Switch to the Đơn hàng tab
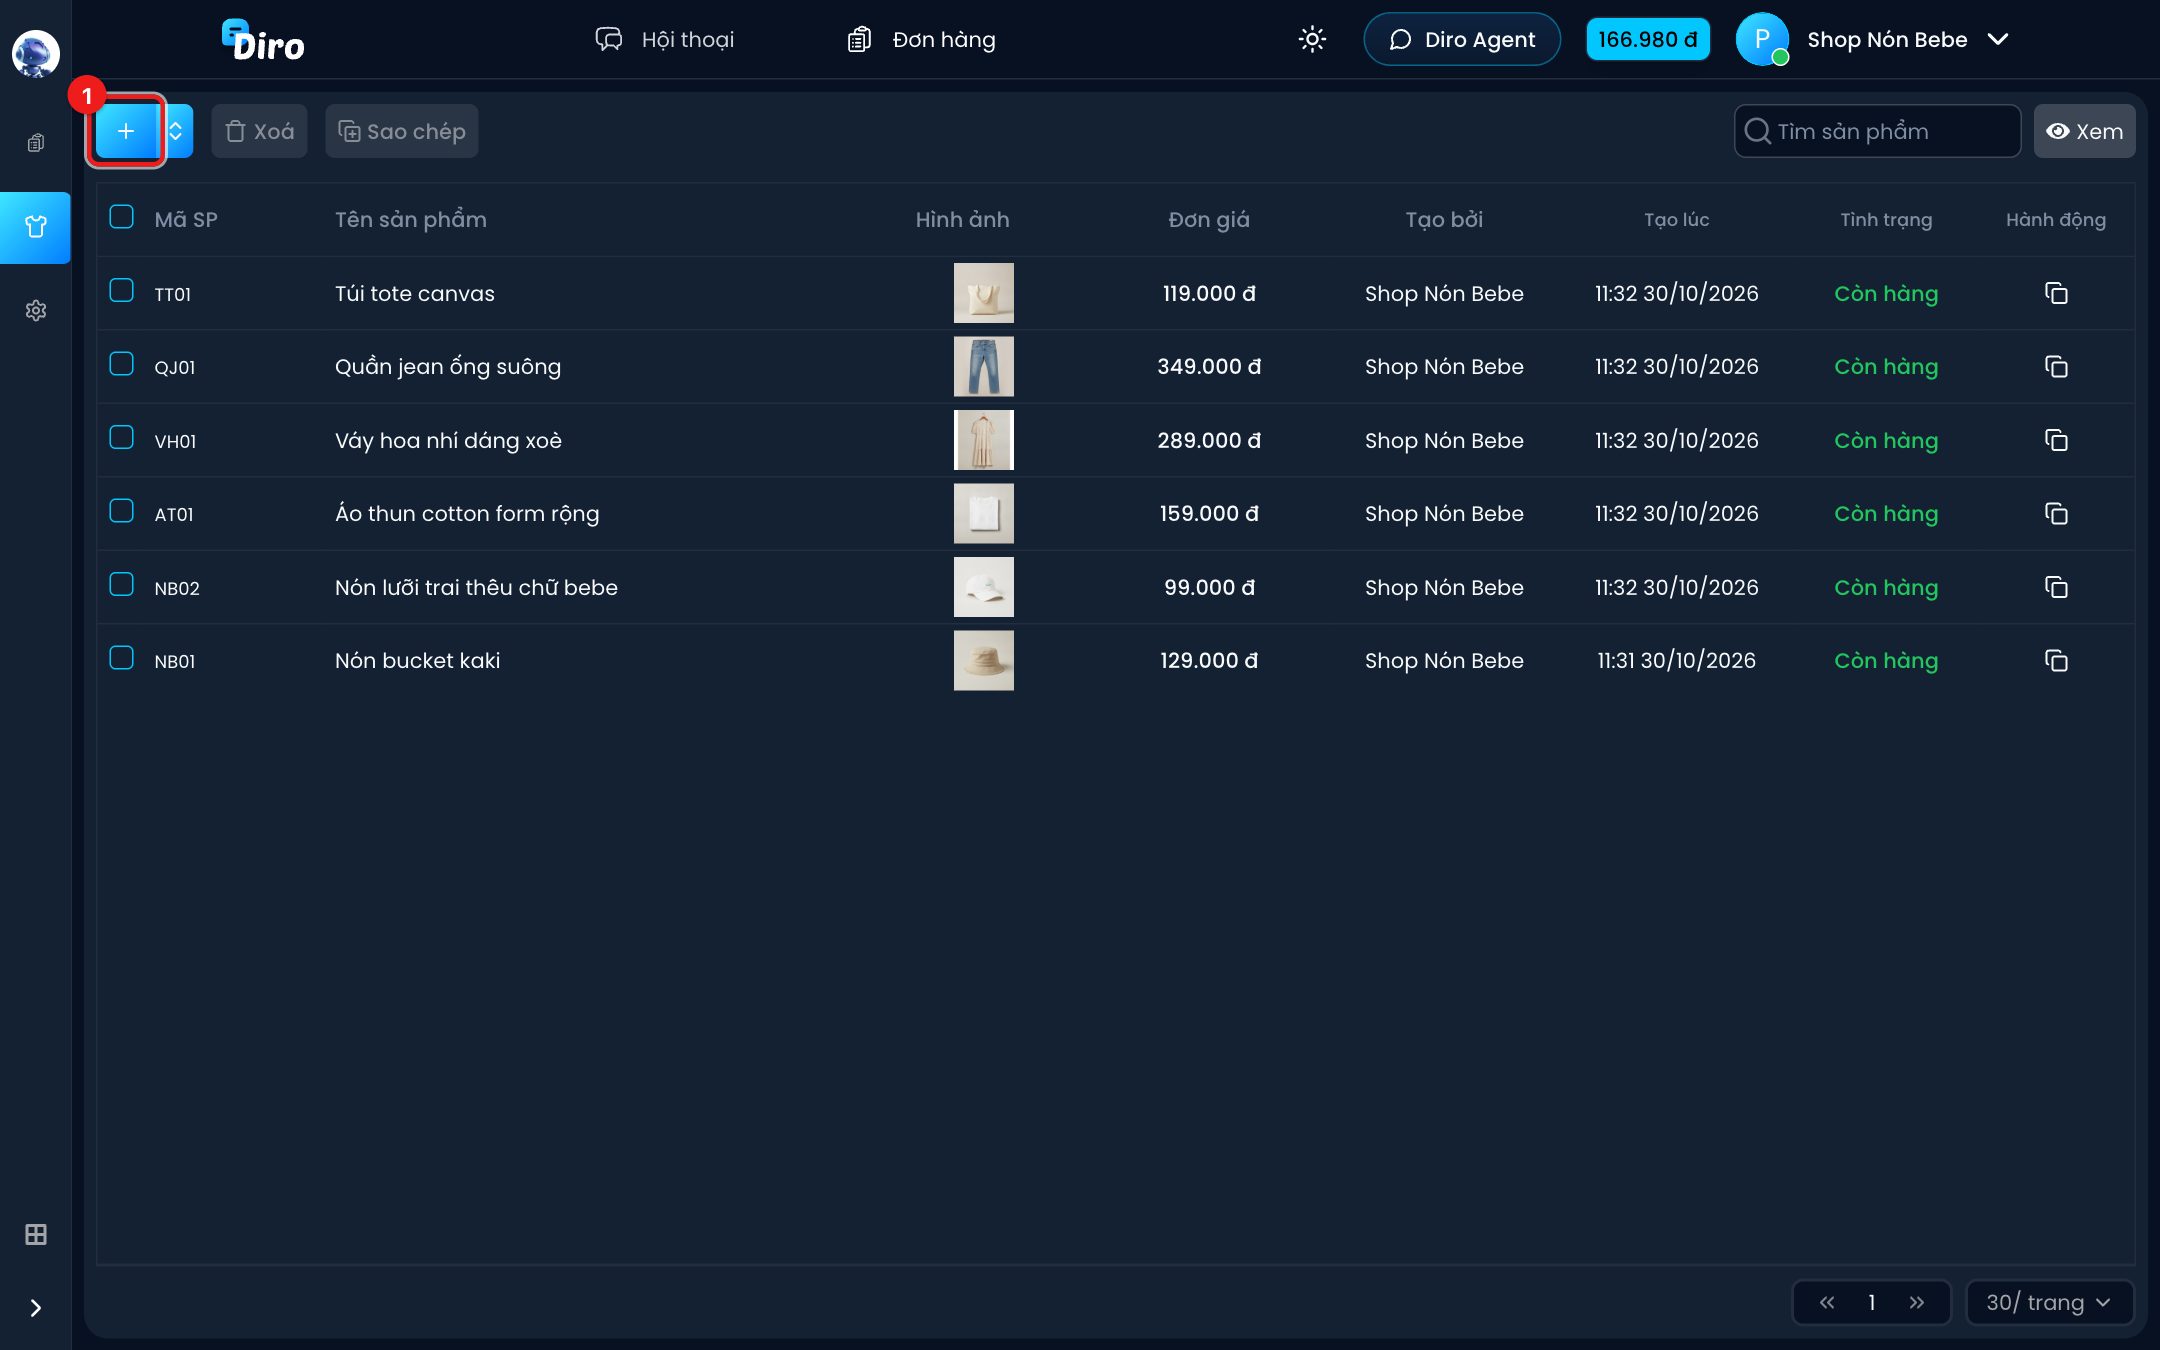 pos(921,39)
